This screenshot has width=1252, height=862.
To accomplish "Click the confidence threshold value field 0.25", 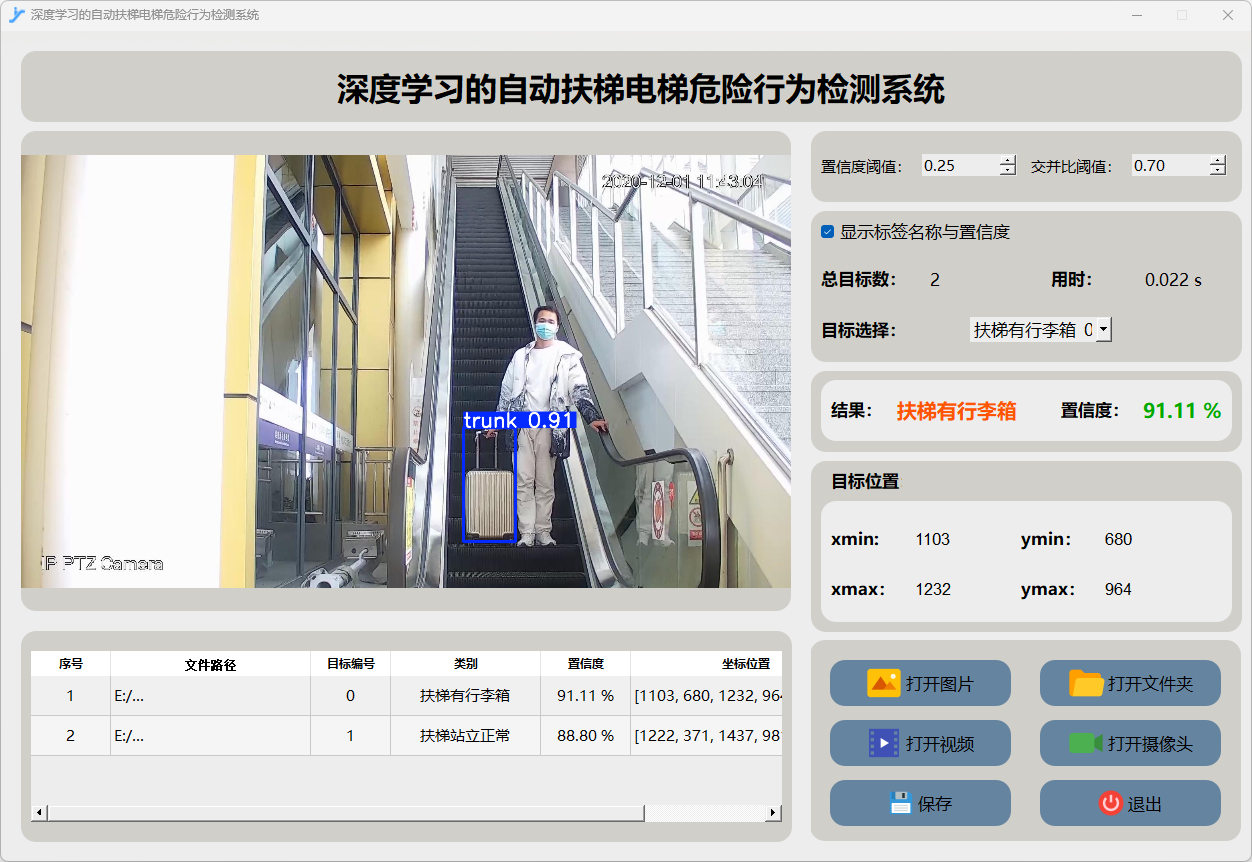I will (958, 166).
